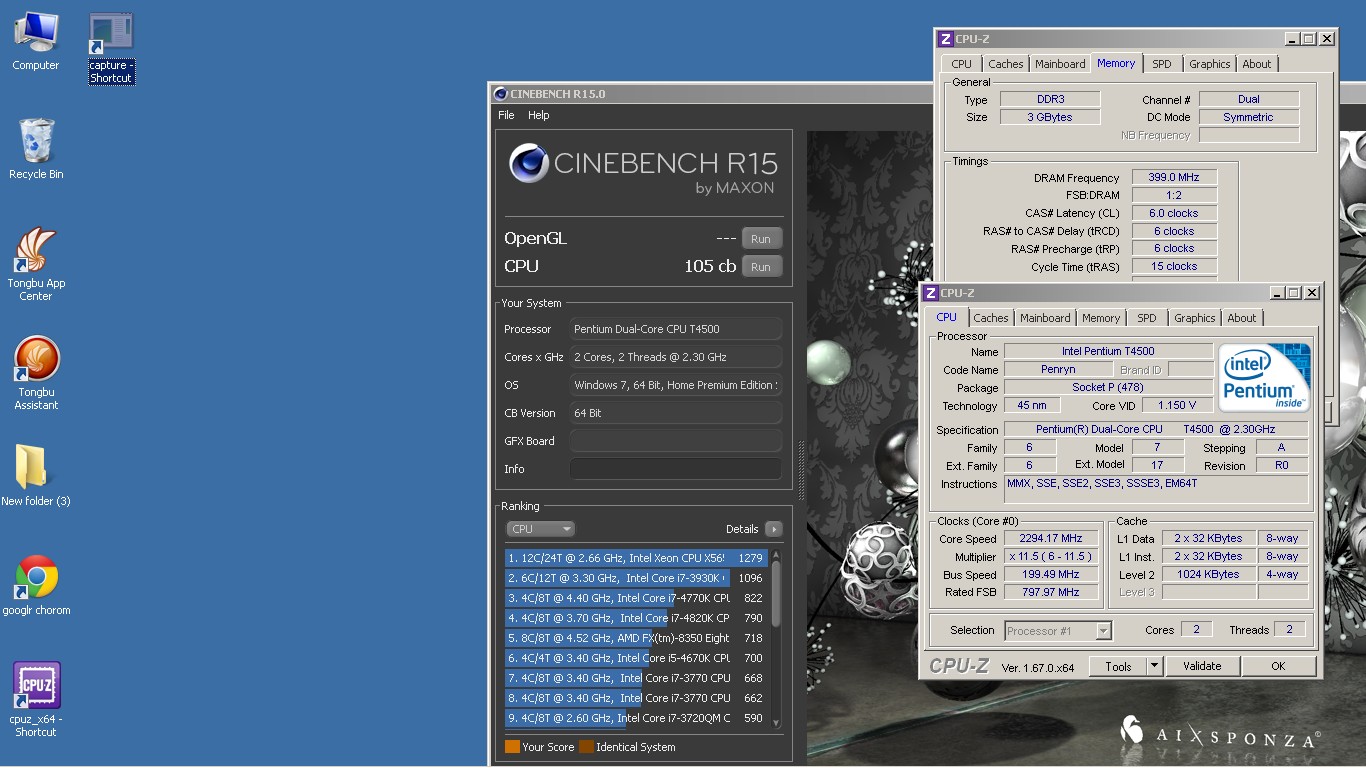Screen dimensions: 1366x768
Task: Open Memory tab in front CPU-Z
Action: point(1100,318)
